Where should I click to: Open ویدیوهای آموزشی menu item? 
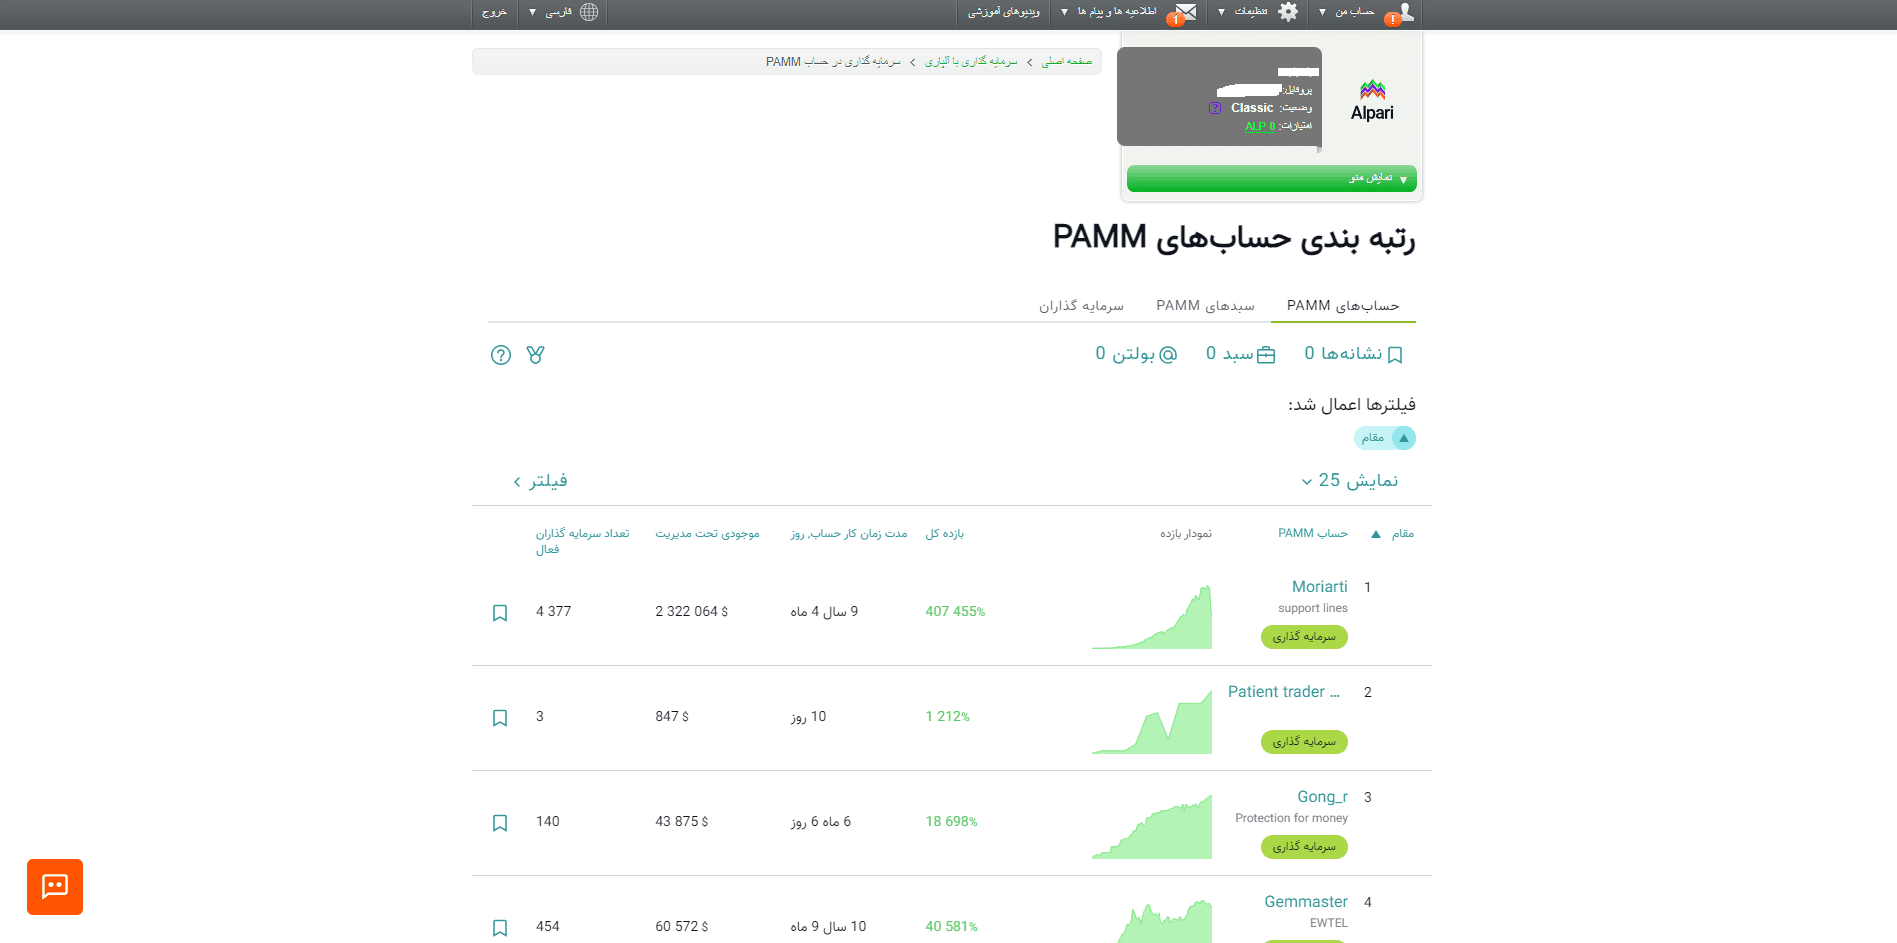pos(1004,12)
